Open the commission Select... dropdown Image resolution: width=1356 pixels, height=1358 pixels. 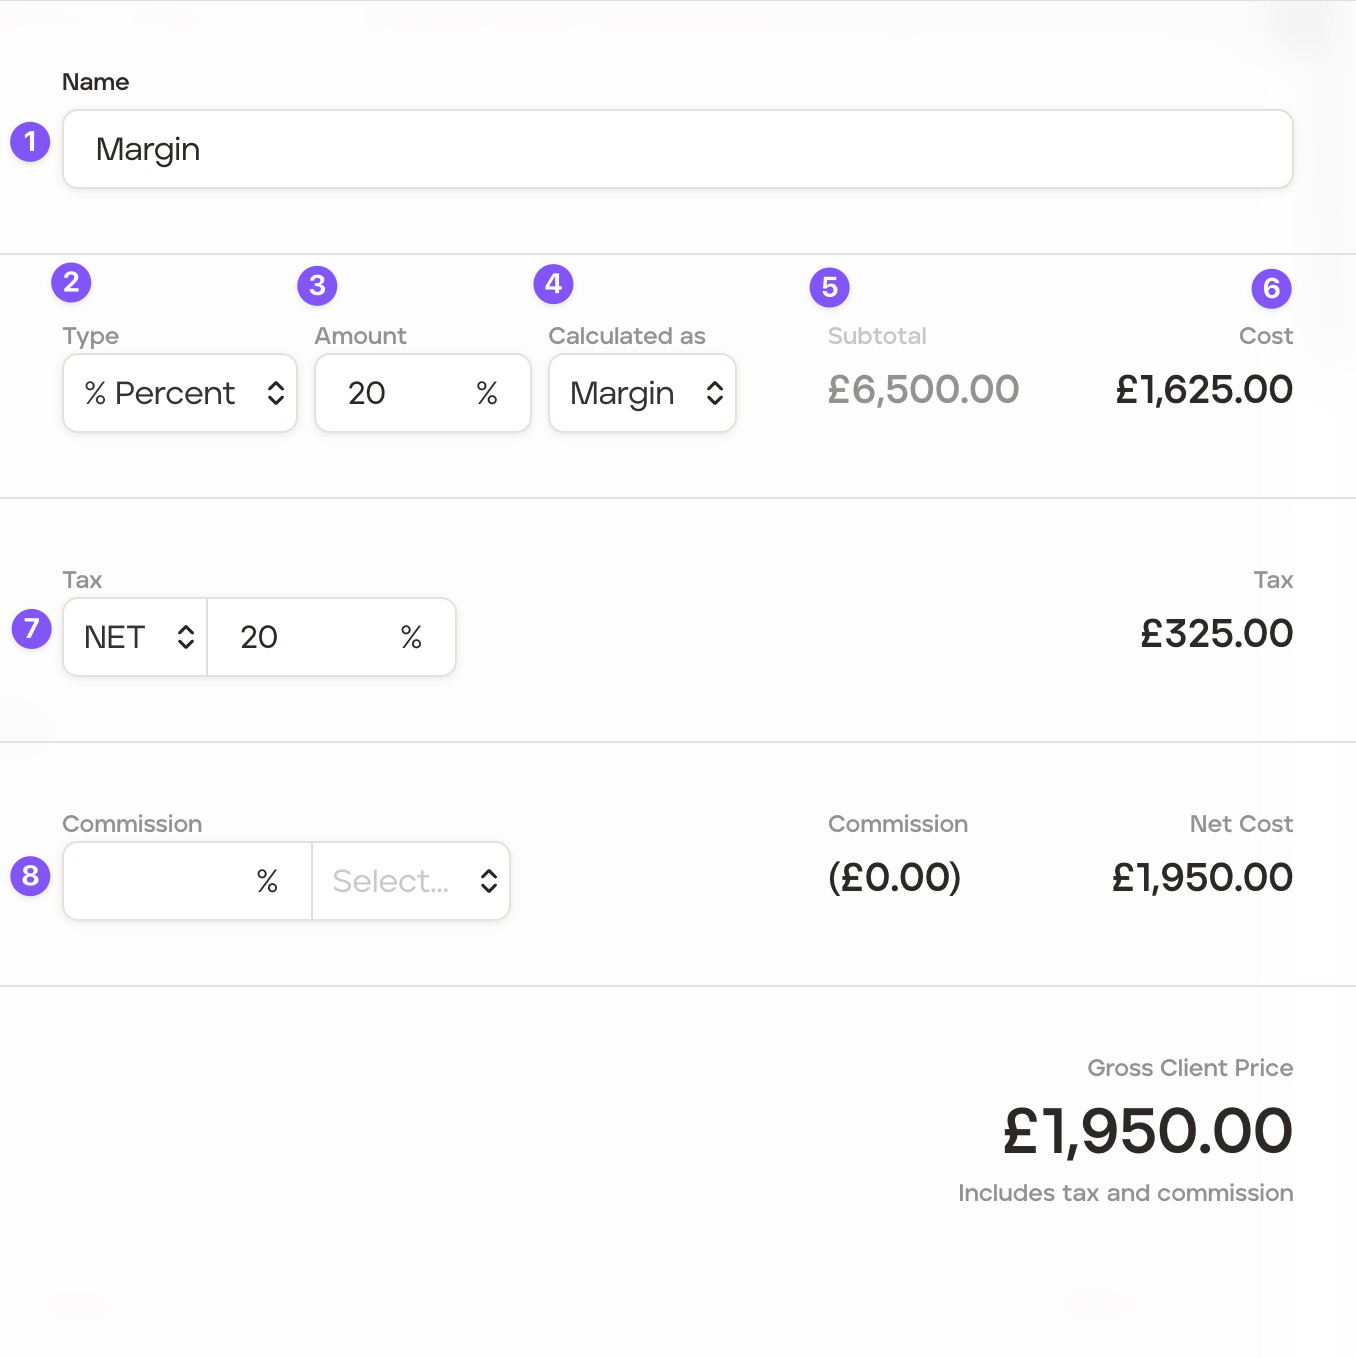tap(411, 881)
